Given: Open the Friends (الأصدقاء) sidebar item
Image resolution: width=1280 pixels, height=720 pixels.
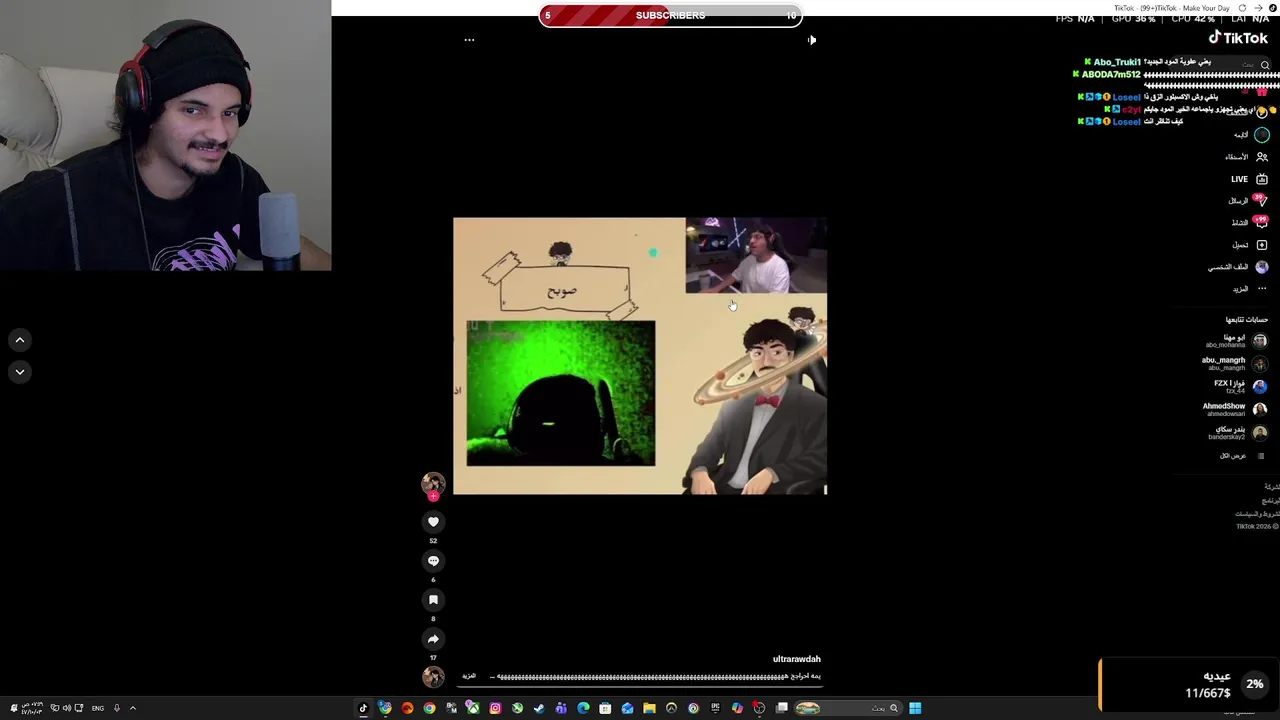Looking at the screenshot, I should pos(1247,157).
